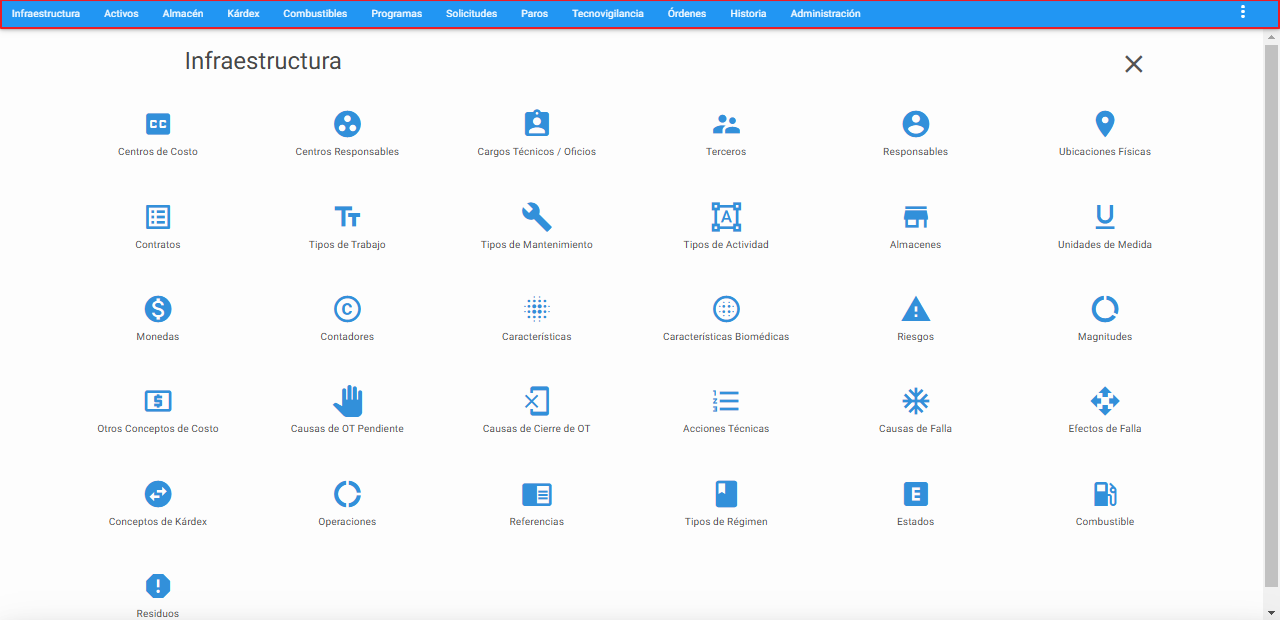Open the Terceros people icon
Image resolution: width=1280 pixels, height=620 pixels.
(726, 124)
